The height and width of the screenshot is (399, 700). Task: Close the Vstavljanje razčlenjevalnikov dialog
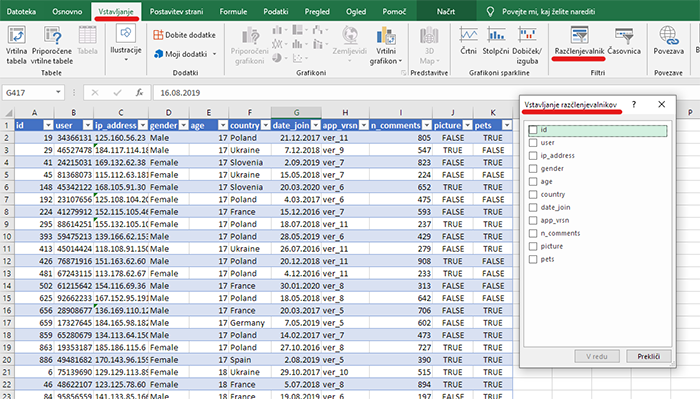tap(662, 104)
